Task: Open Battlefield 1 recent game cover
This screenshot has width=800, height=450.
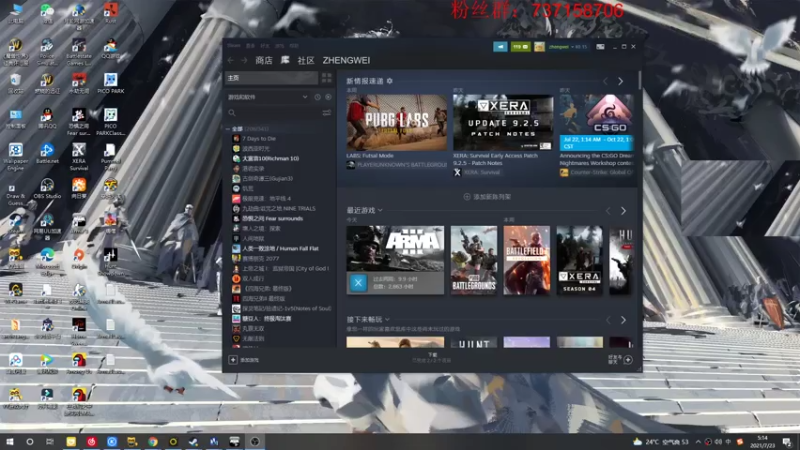Action: click(x=527, y=260)
